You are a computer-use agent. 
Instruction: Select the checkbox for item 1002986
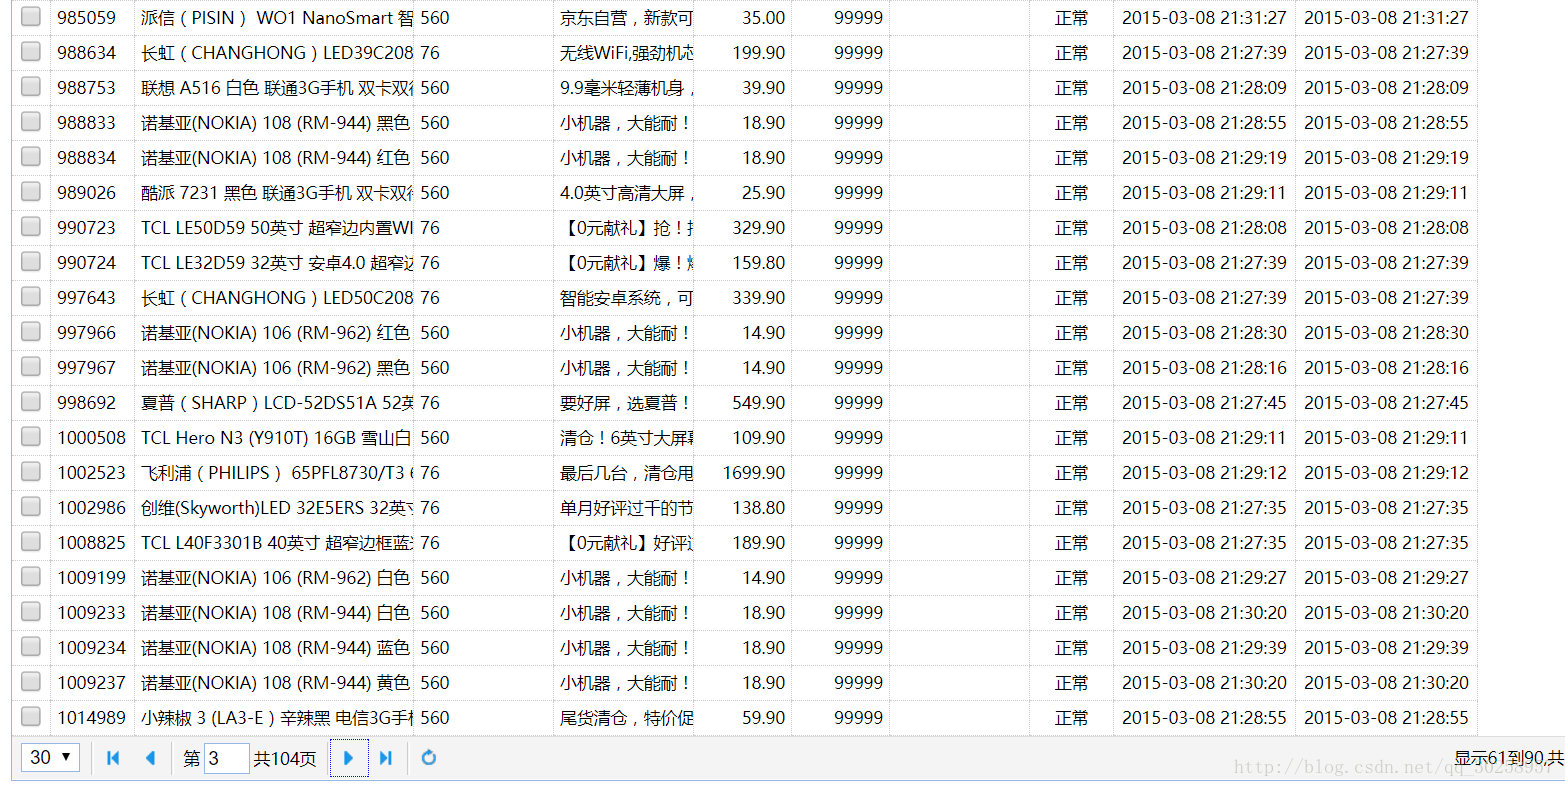pos(31,507)
